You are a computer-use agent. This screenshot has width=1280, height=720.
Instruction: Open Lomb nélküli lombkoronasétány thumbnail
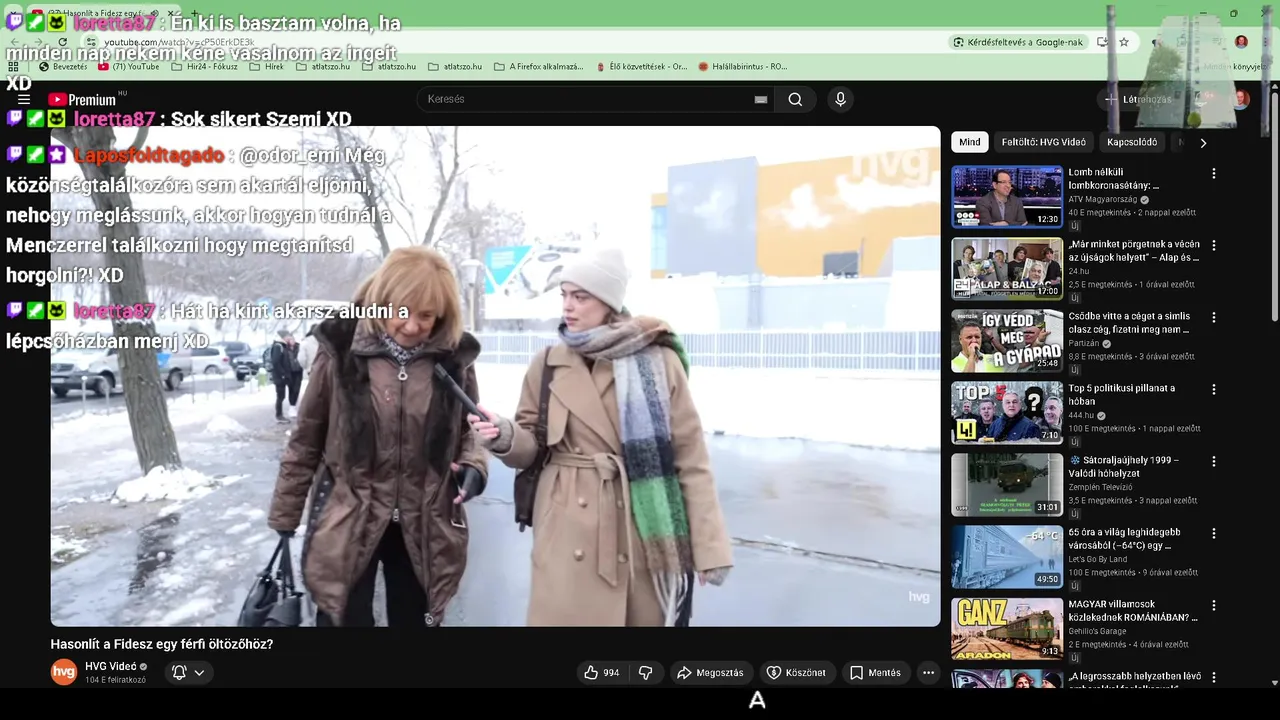(x=1007, y=197)
